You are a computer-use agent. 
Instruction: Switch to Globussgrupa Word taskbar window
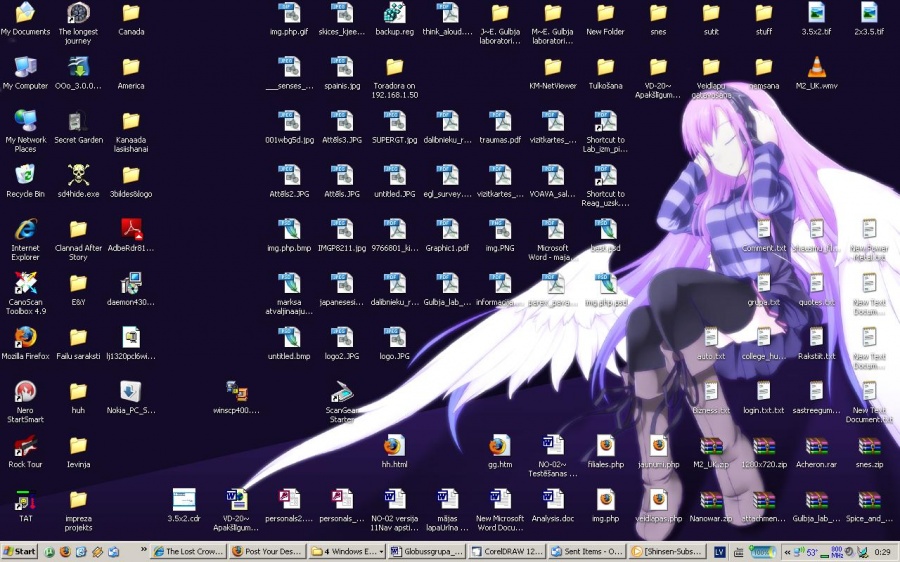426,552
